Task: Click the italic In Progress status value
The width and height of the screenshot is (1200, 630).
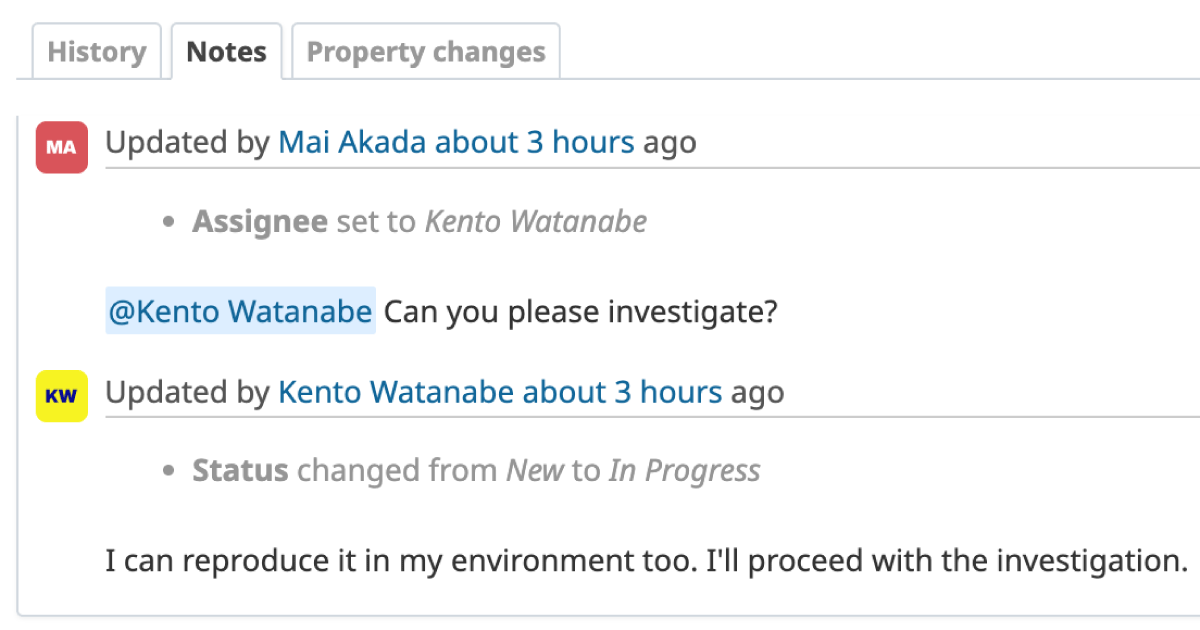Action: (684, 470)
